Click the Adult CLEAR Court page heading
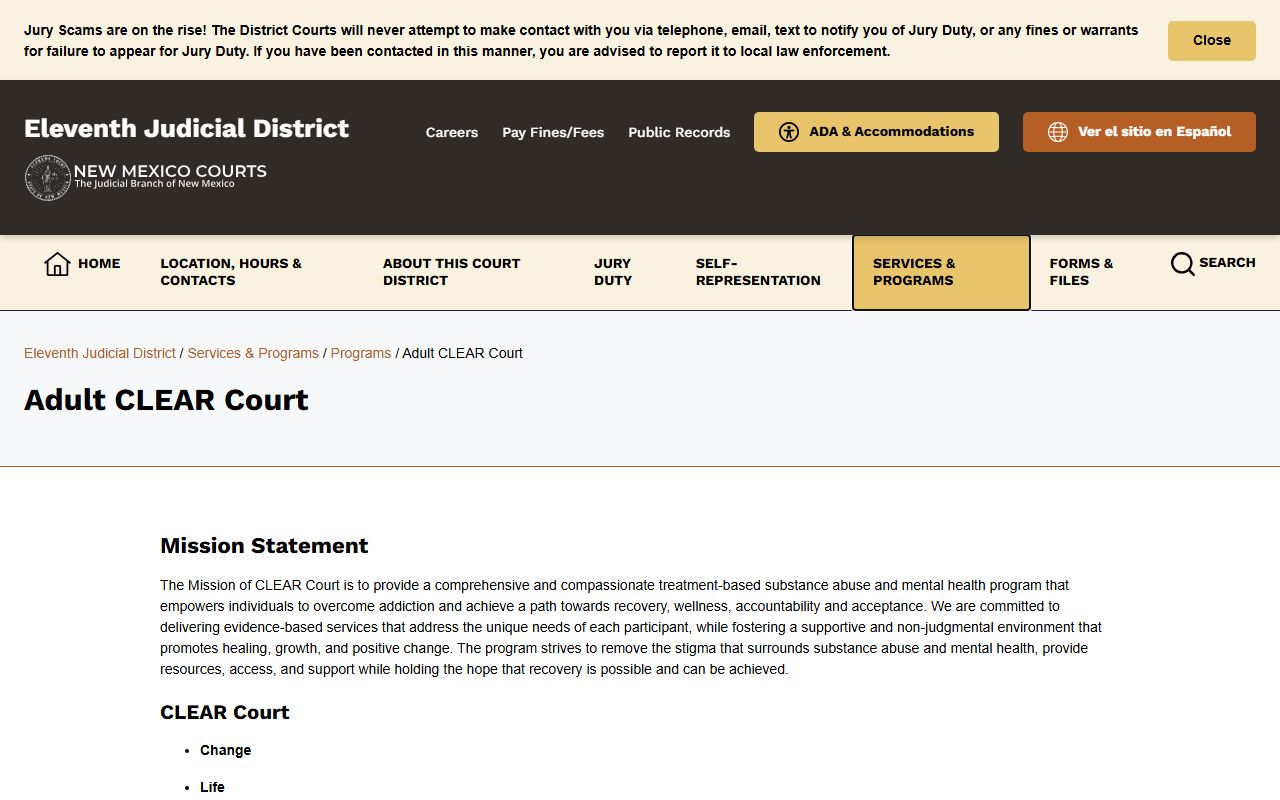The image size is (1280, 800). click(166, 400)
